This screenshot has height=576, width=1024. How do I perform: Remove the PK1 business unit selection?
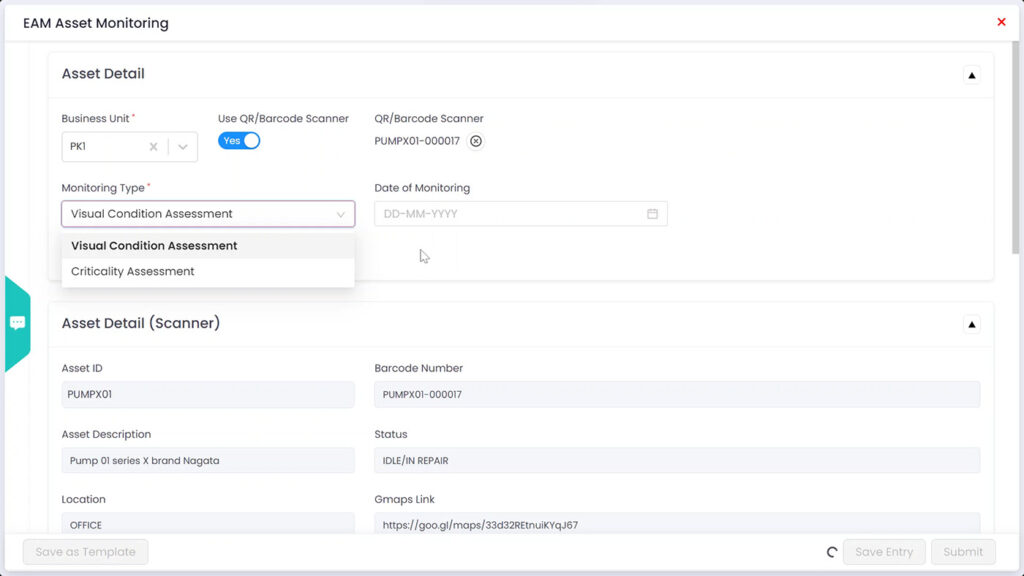click(x=155, y=146)
